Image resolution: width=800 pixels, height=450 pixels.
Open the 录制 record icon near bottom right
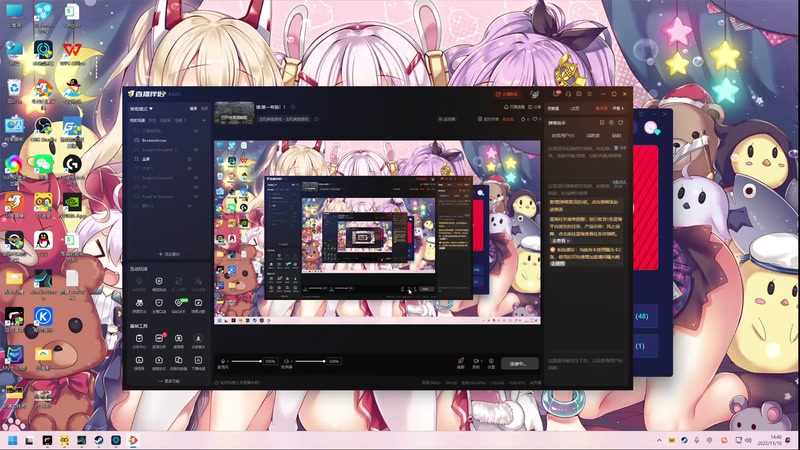pos(476,363)
